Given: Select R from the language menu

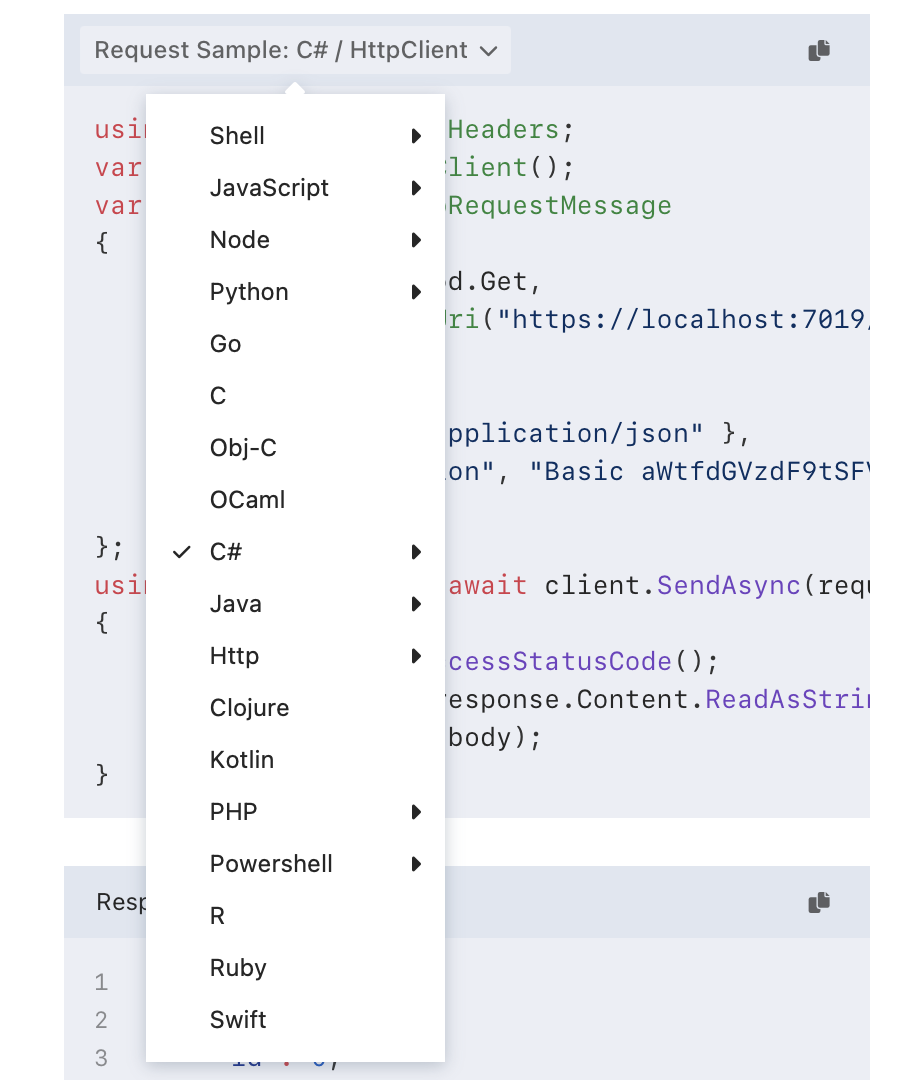Looking at the screenshot, I should pos(218,916).
